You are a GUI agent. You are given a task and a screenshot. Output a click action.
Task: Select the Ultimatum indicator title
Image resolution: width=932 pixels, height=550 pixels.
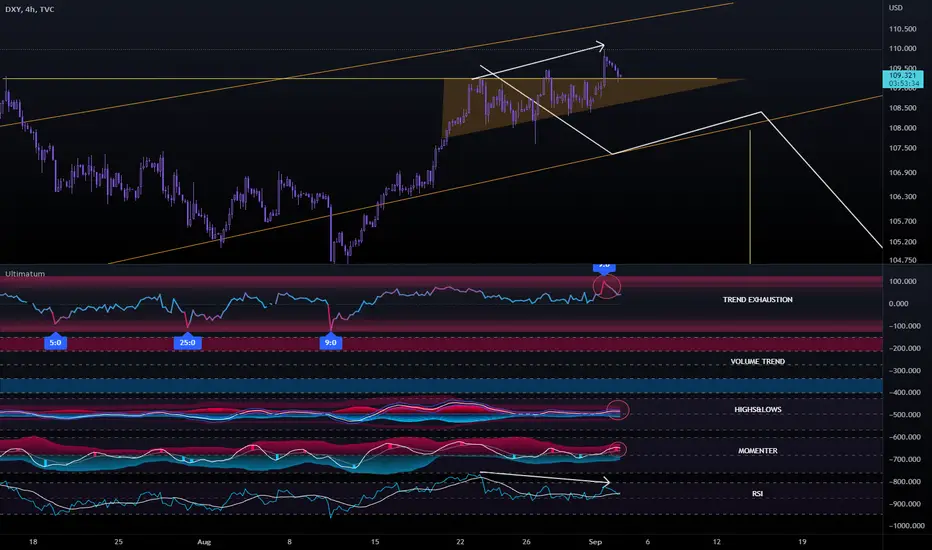[25, 274]
